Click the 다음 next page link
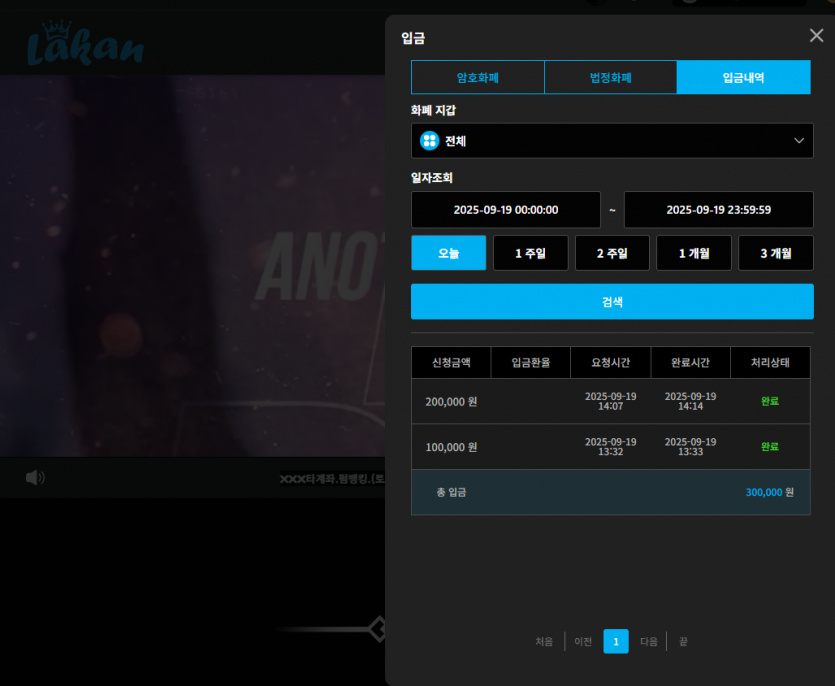This screenshot has width=835, height=686. click(649, 642)
